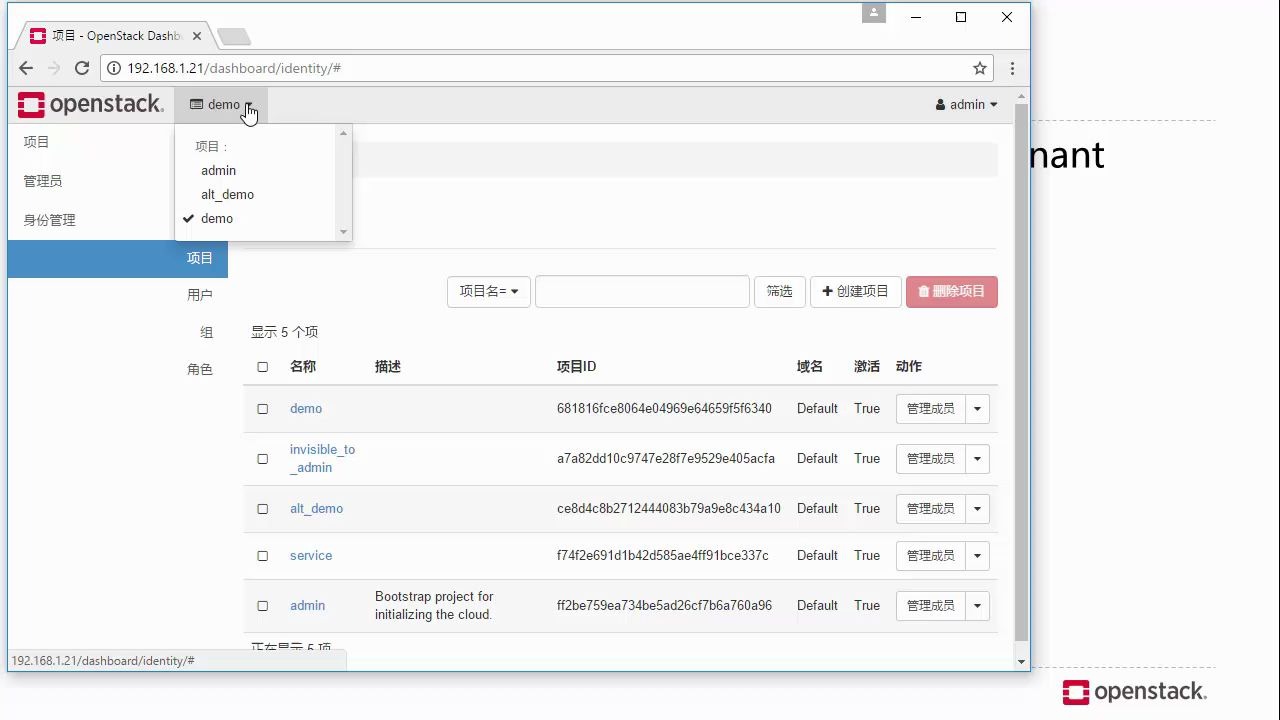Check the invisible_to_admin row checkbox
Image resolution: width=1280 pixels, height=720 pixels.
[x=263, y=459]
